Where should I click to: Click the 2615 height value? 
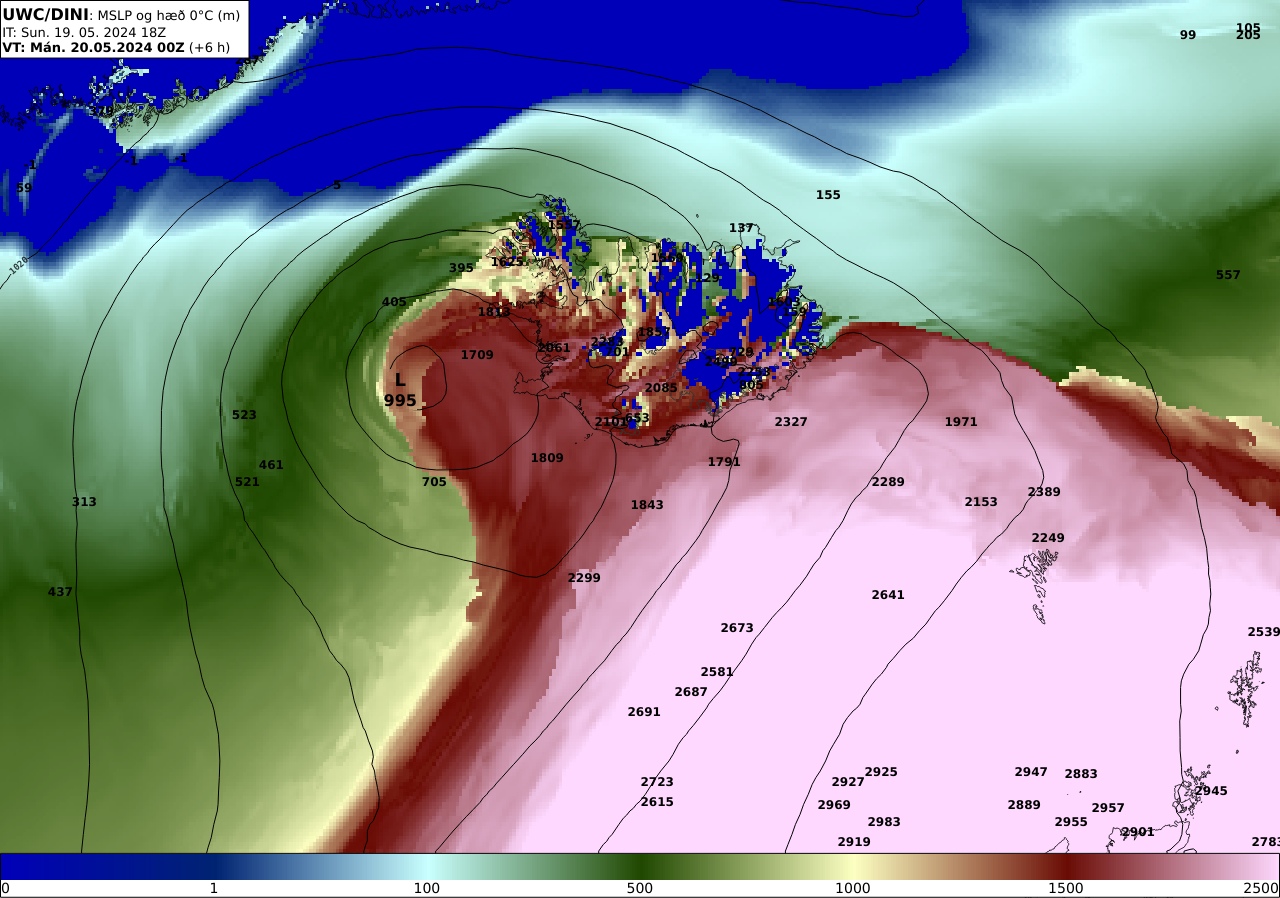point(657,802)
